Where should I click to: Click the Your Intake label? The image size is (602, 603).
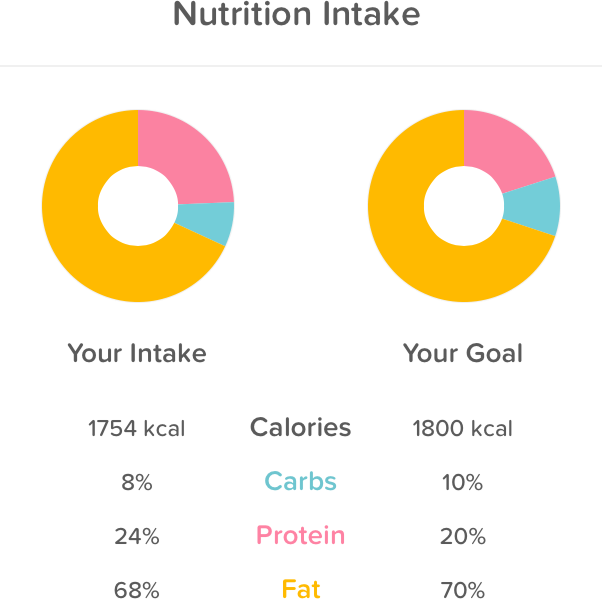(137, 353)
